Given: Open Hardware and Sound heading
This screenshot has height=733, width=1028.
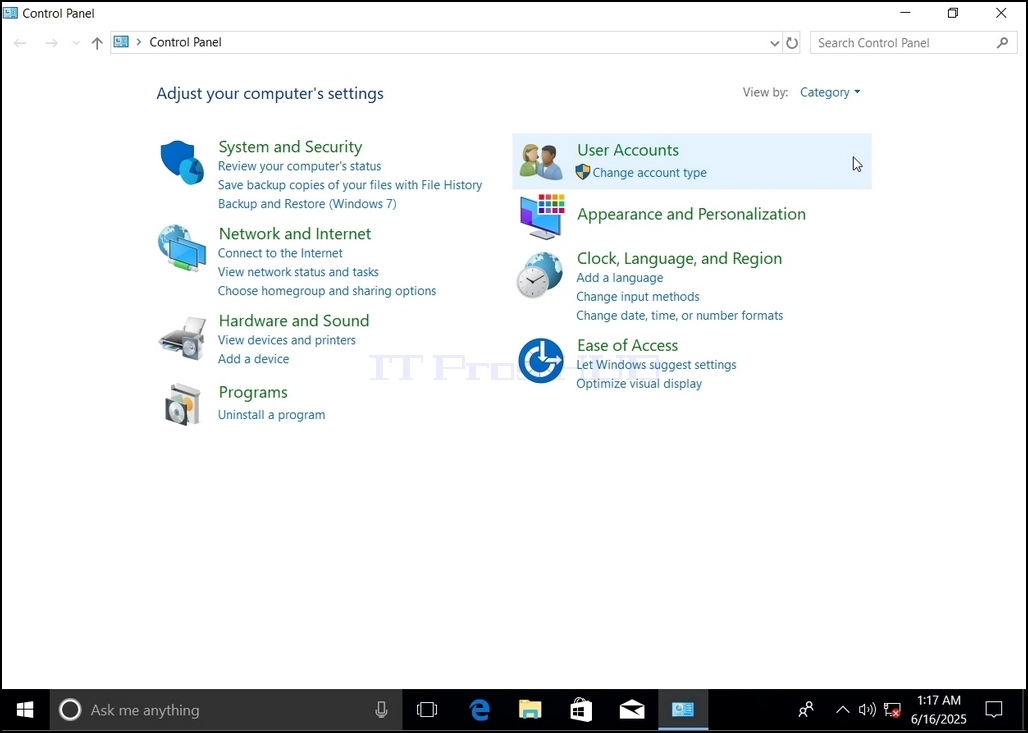Looking at the screenshot, I should [x=294, y=321].
